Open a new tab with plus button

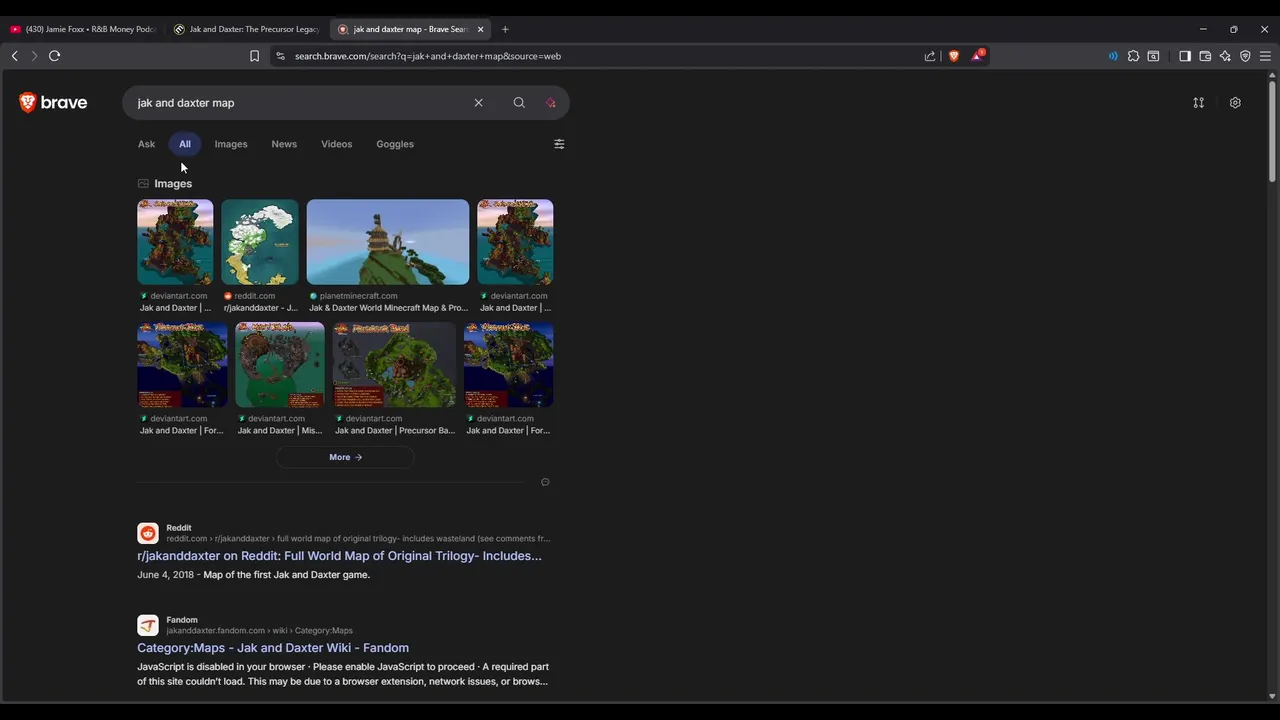pos(505,29)
